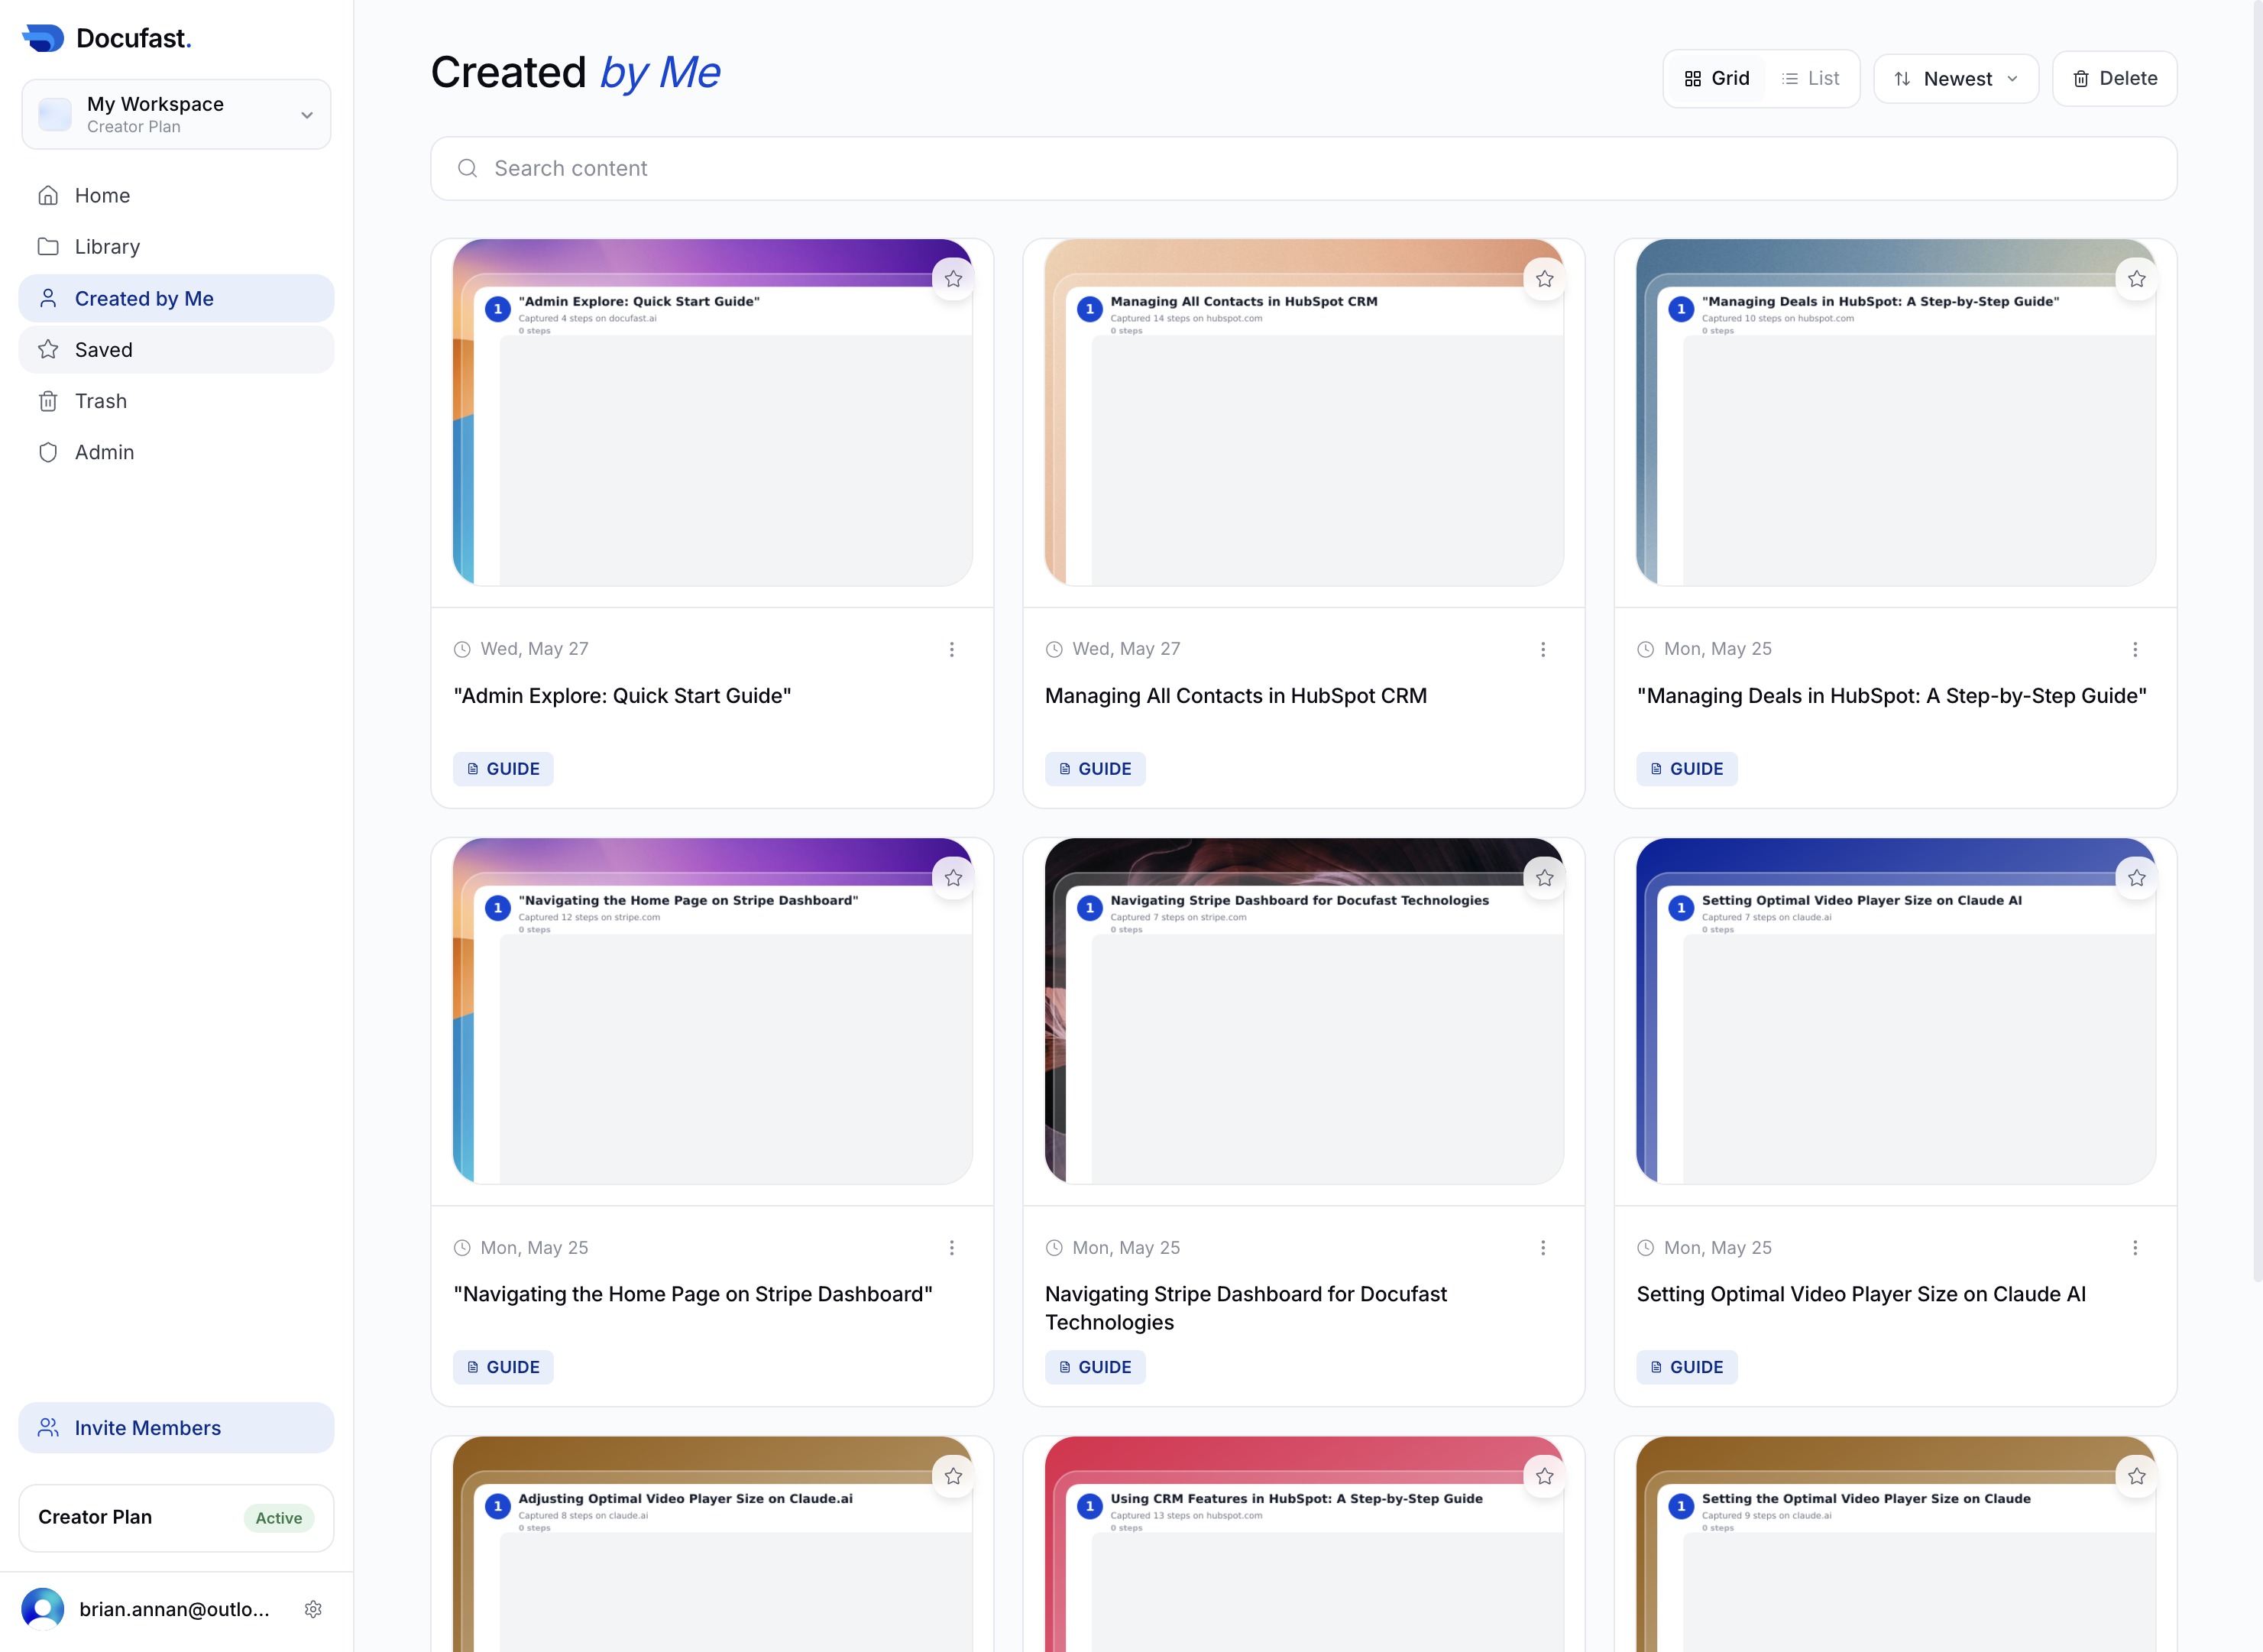The image size is (2263, 1652).
Task: Expand the My Workspace switcher
Action: (176, 114)
